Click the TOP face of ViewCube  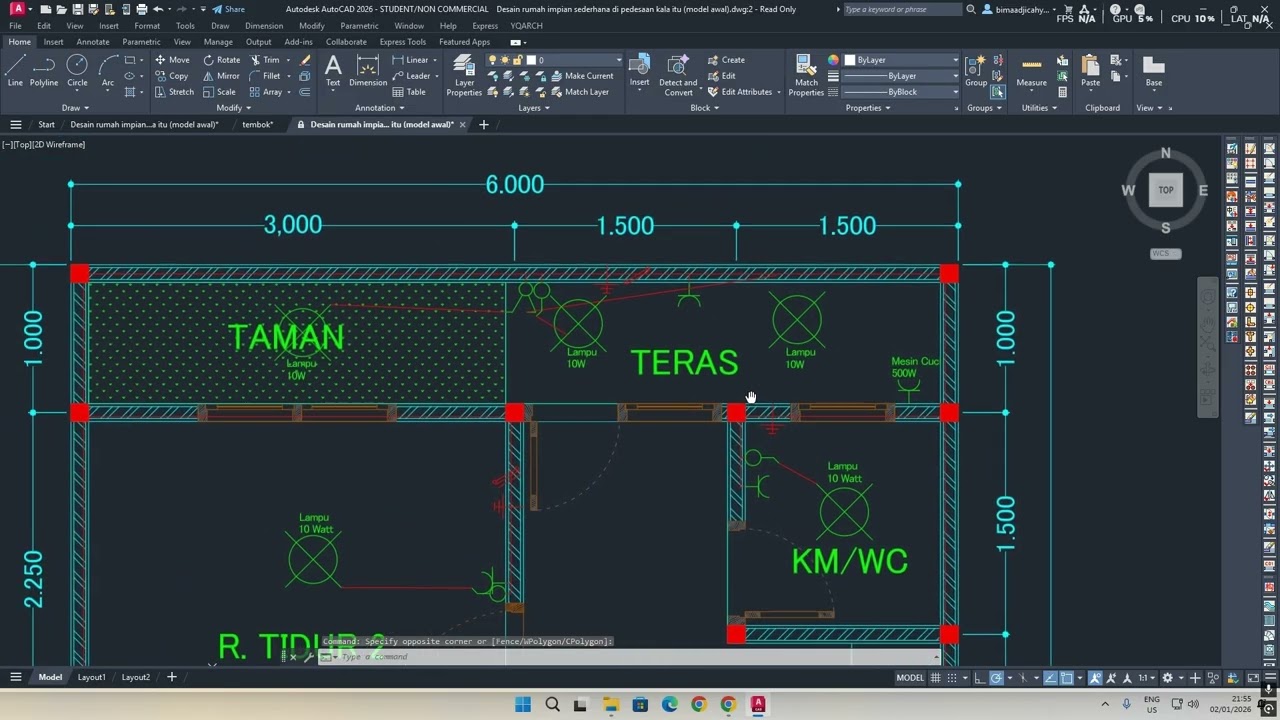click(1166, 190)
